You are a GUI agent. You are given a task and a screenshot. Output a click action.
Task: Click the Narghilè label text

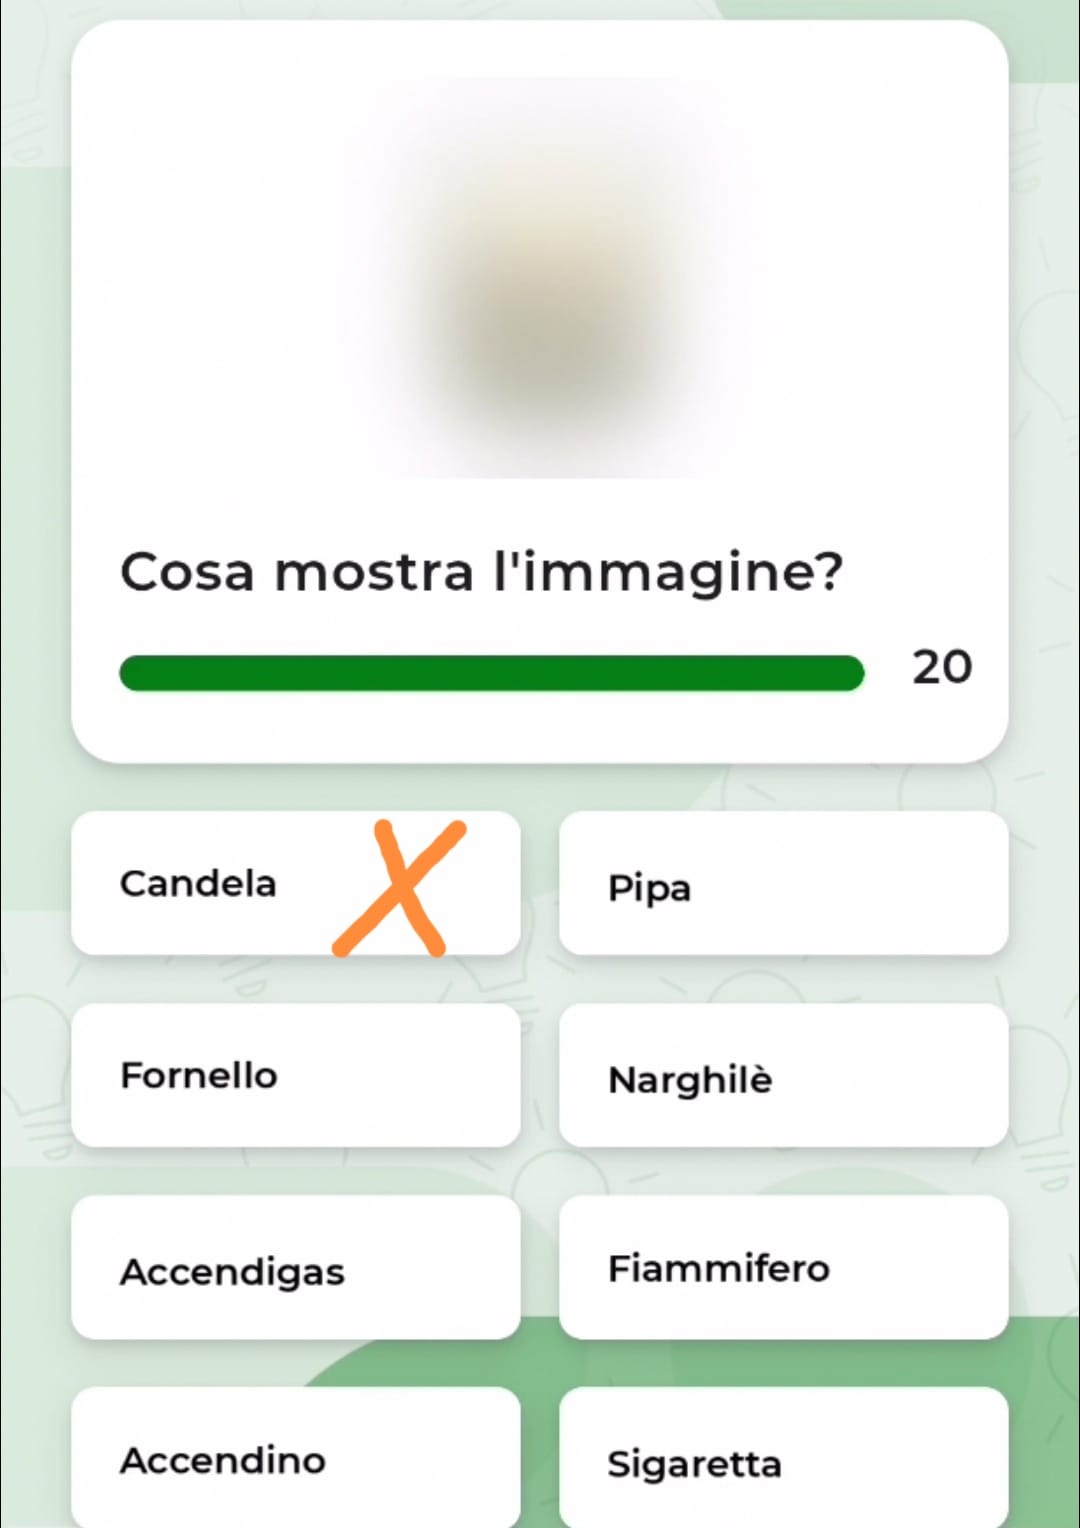coord(690,1080)
